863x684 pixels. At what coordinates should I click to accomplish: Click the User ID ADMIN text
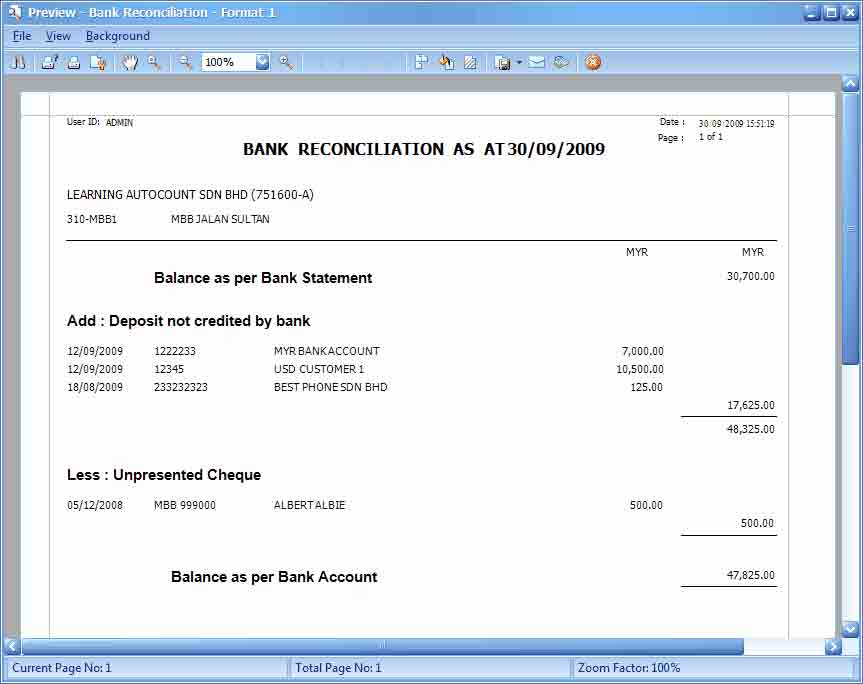100,122
